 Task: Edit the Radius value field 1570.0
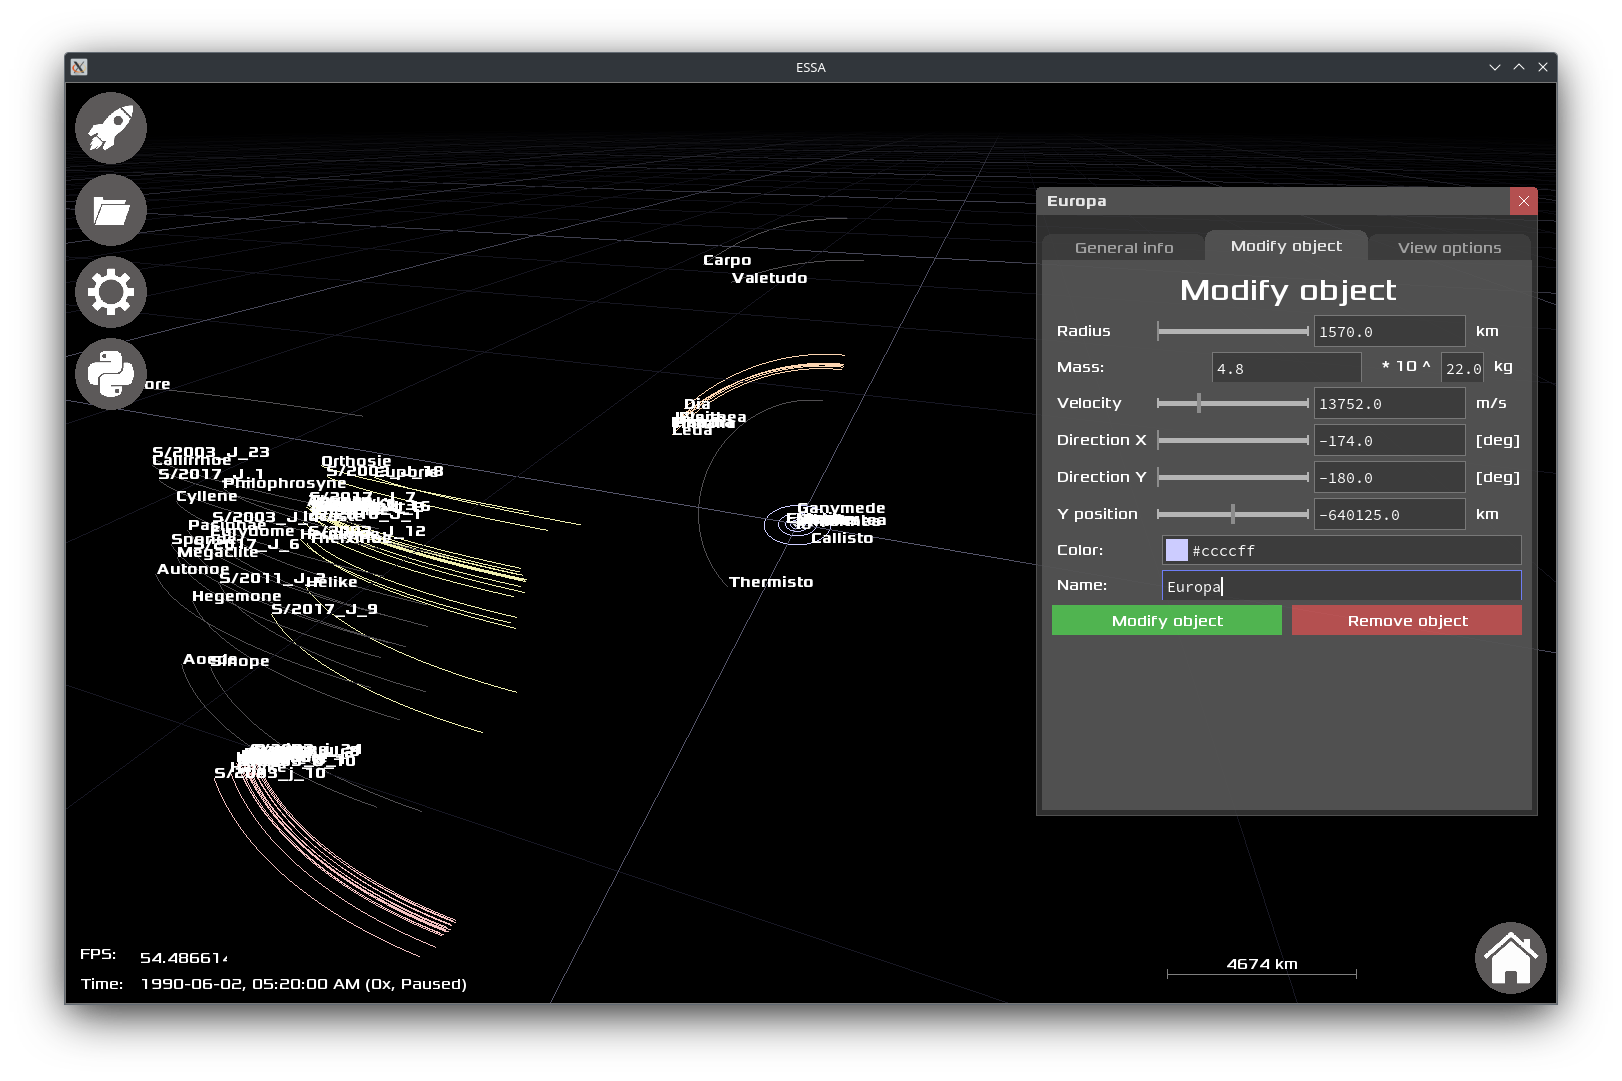point(1389,331)
